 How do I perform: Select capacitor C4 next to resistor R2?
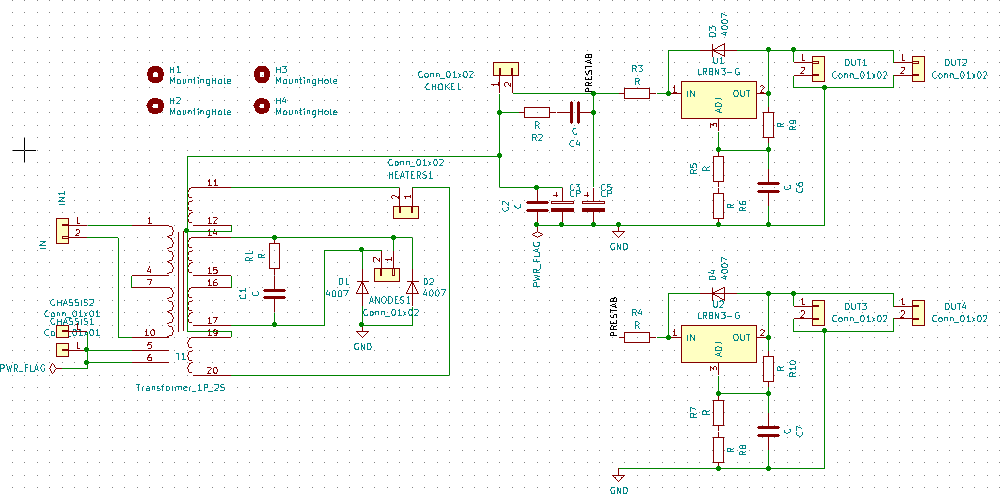[x=574, y=112]
